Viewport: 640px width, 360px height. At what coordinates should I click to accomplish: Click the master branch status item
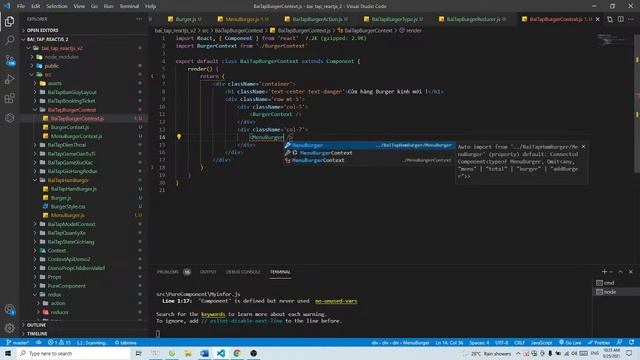point(18,342)
